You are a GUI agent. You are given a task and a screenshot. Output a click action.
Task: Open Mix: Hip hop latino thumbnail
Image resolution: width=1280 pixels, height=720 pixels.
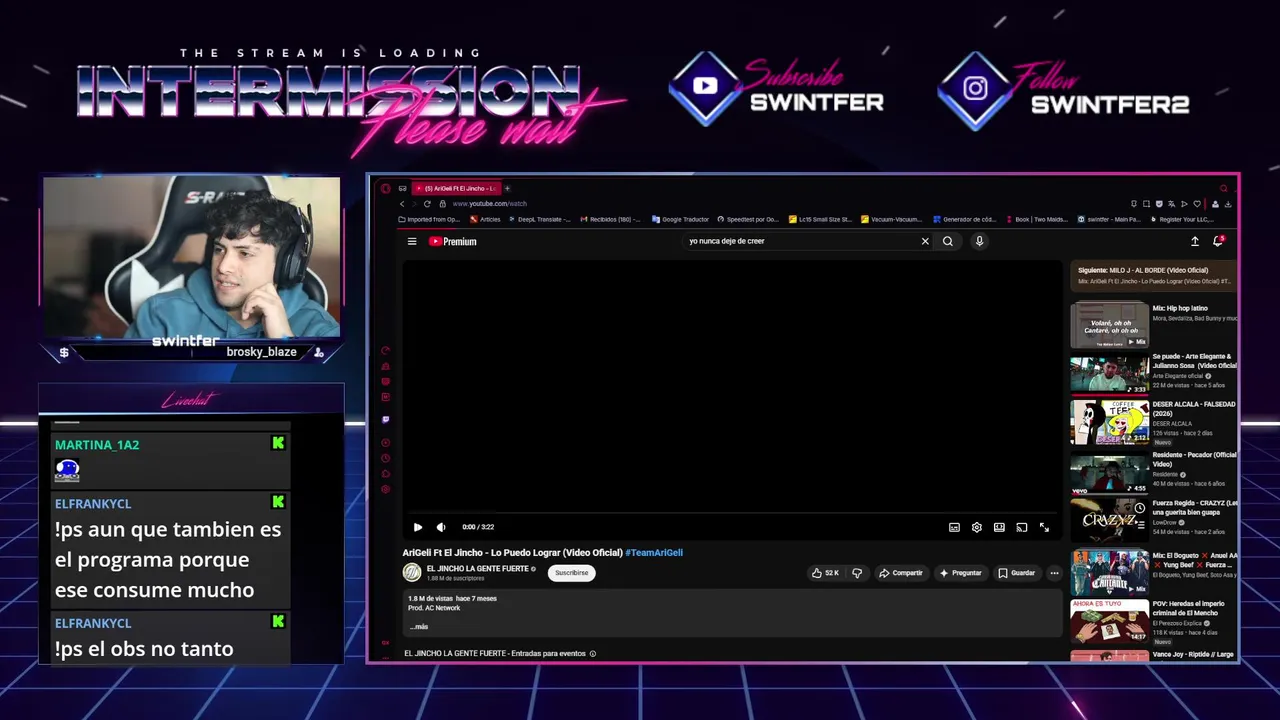click(x=1109, y=325)
